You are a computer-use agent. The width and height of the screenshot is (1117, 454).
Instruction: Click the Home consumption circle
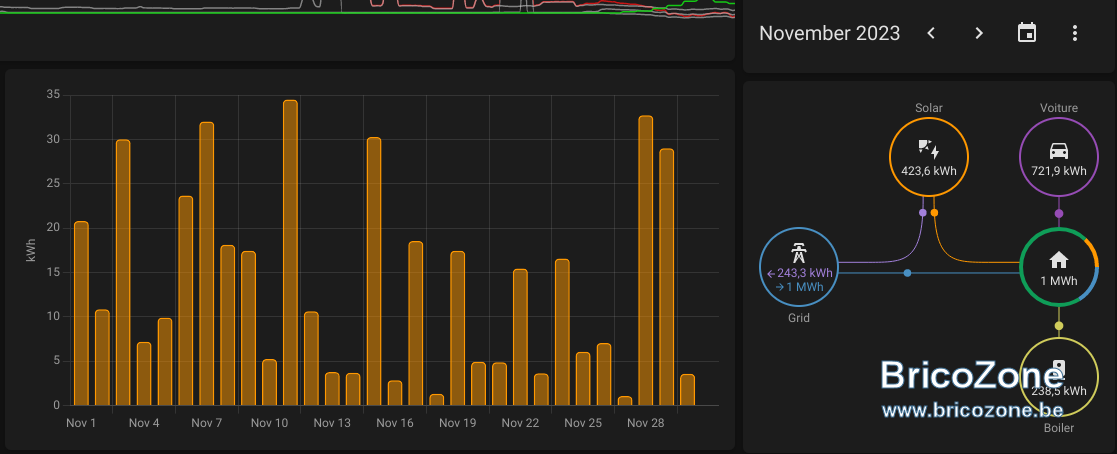tap(1059, 267)
